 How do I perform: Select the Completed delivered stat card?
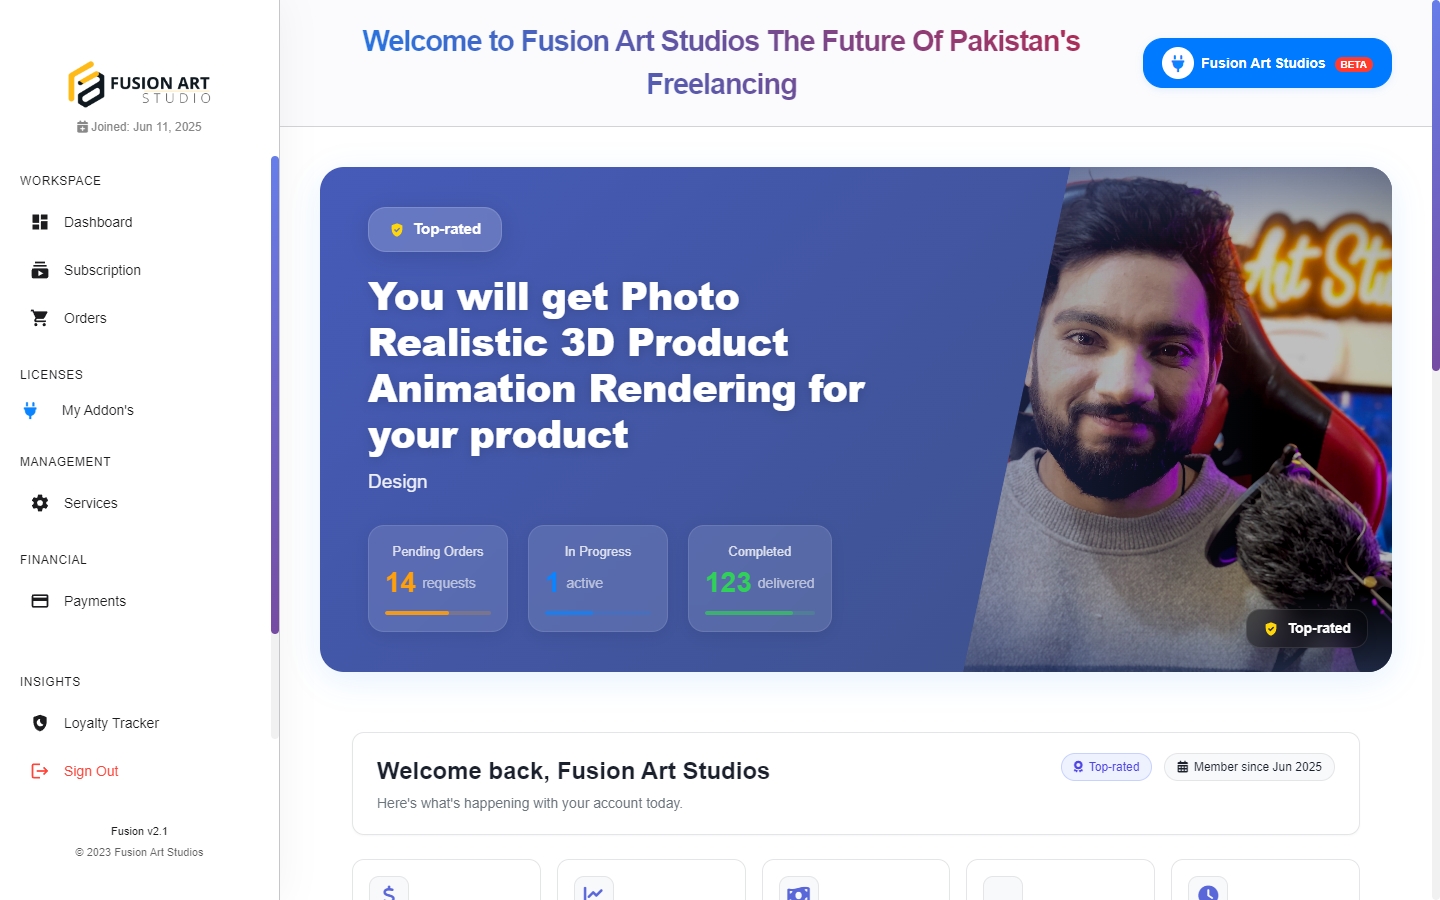pos(760,578)
